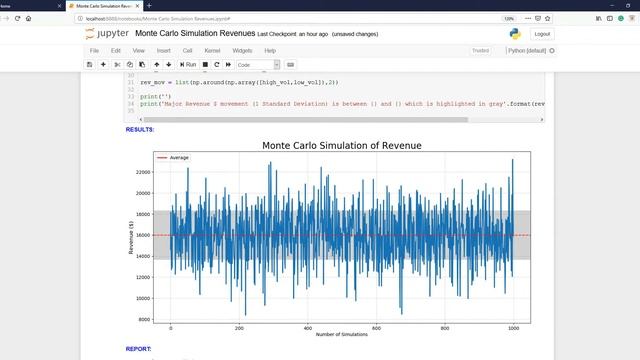Open the Widgets menu
The width and height of the screenshot is (640, 360).
(x=242, y=51)
